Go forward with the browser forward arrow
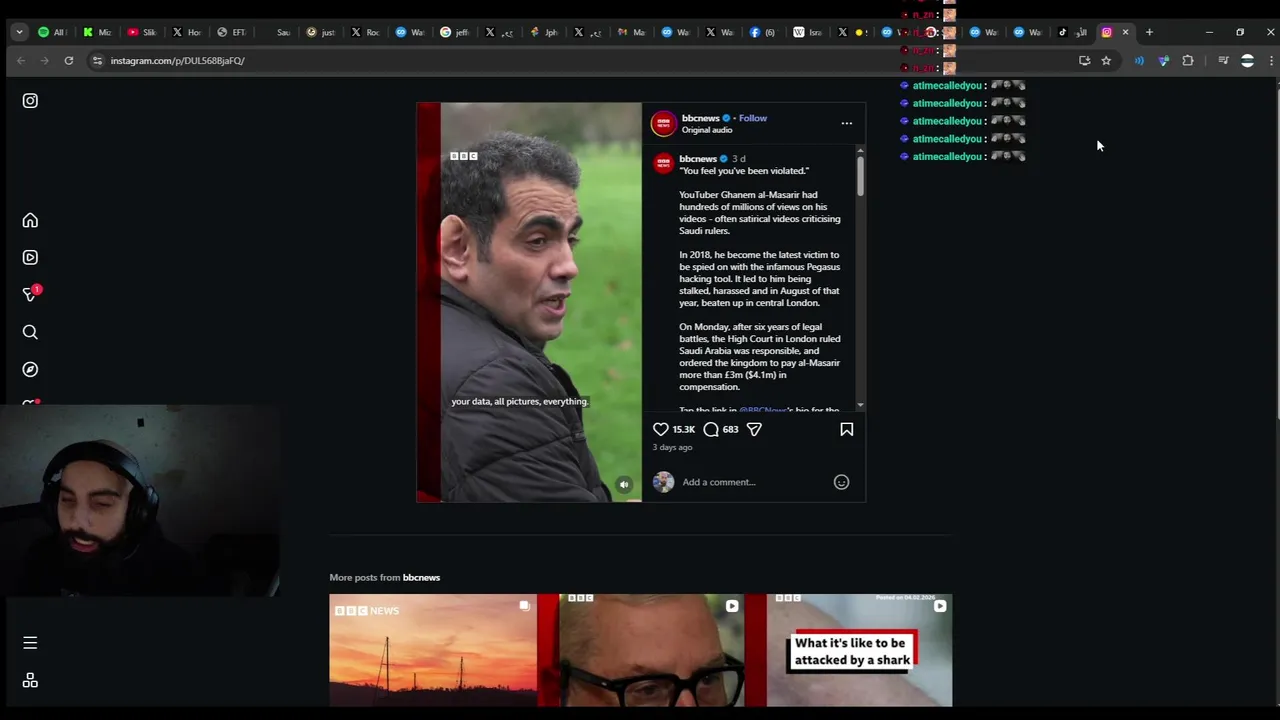The width and height of the screenshot is (1280, 720). pyautogui.click(x=44, y=61)
